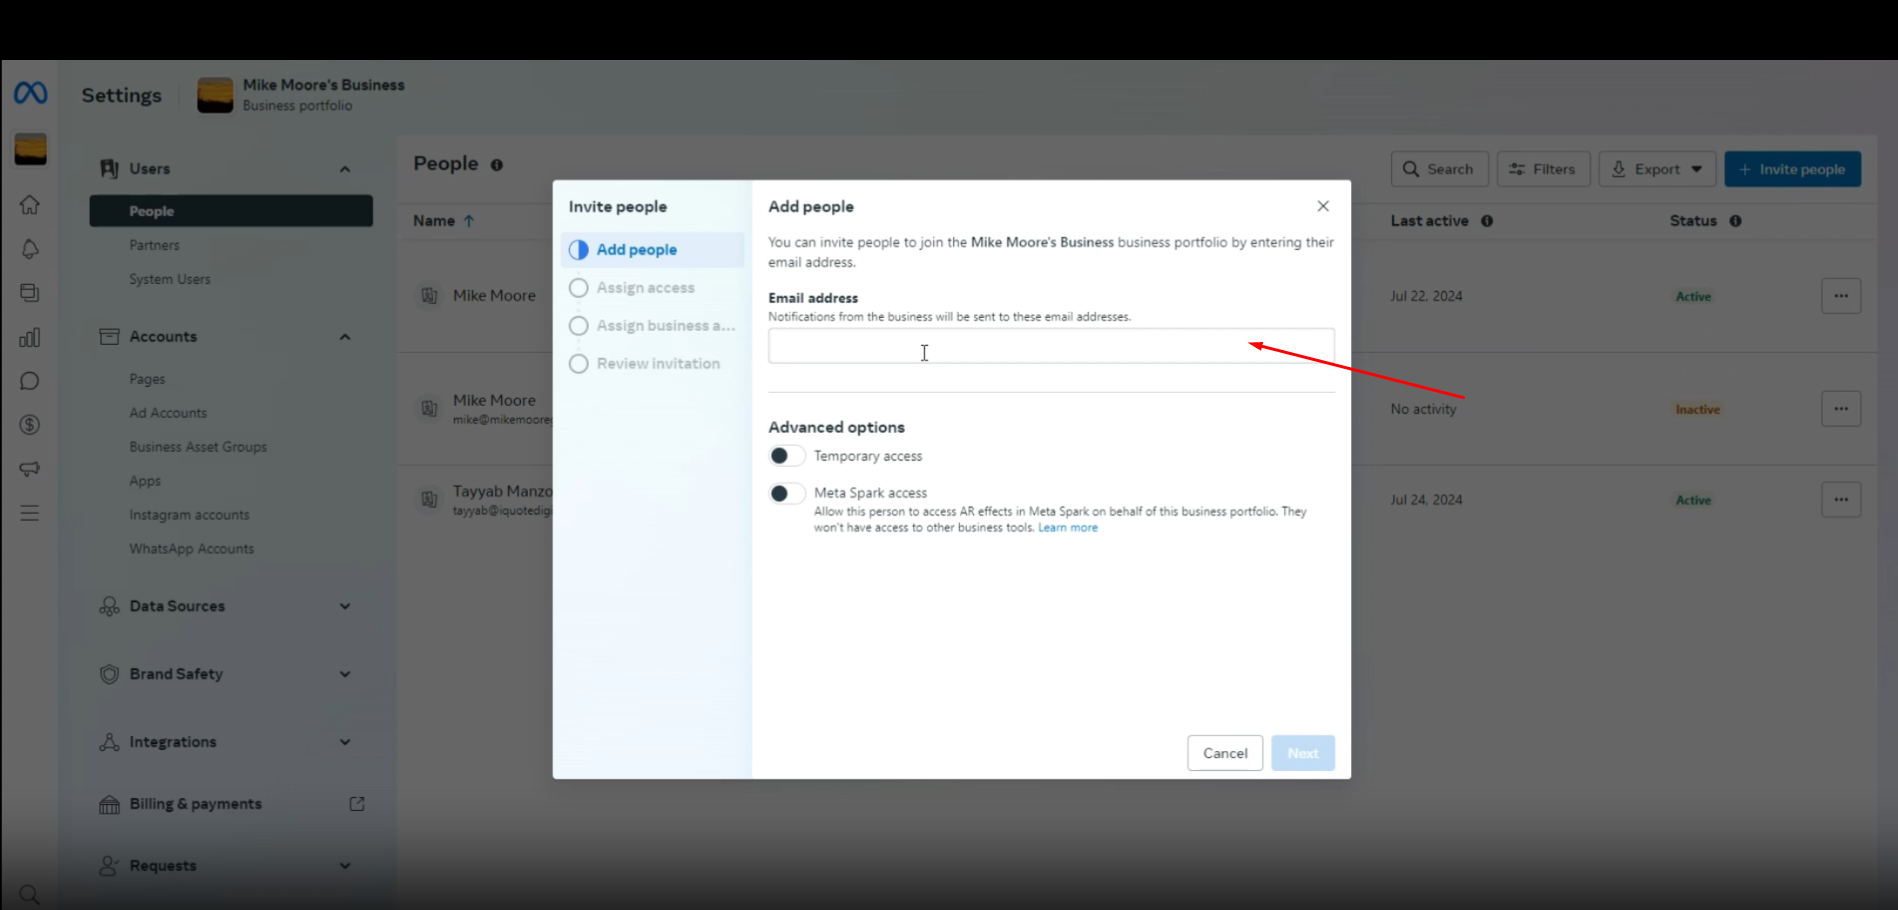Viewport: 1898px width, 910px height.
Task: Click info icon beside Status column
Action: [x=1735, y=221]
